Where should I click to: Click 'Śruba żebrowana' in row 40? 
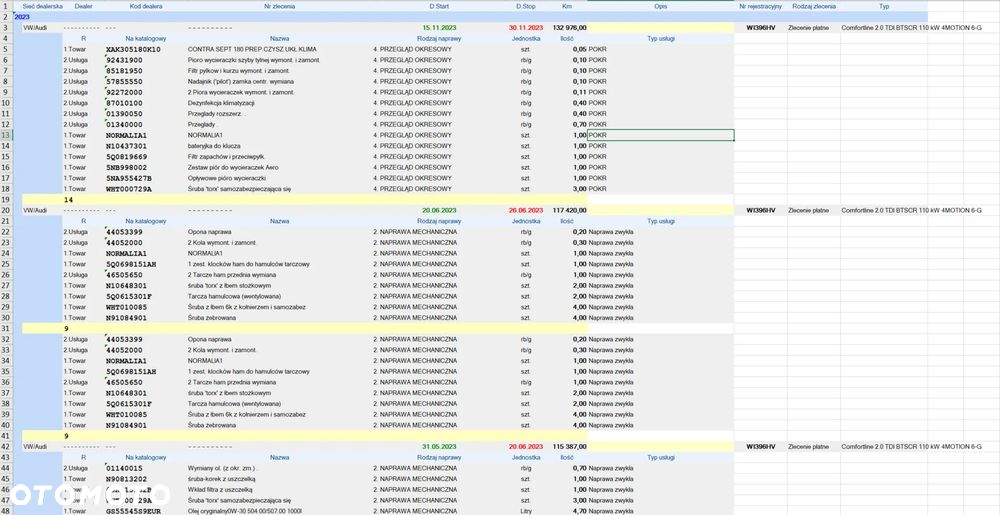(212, 425)
